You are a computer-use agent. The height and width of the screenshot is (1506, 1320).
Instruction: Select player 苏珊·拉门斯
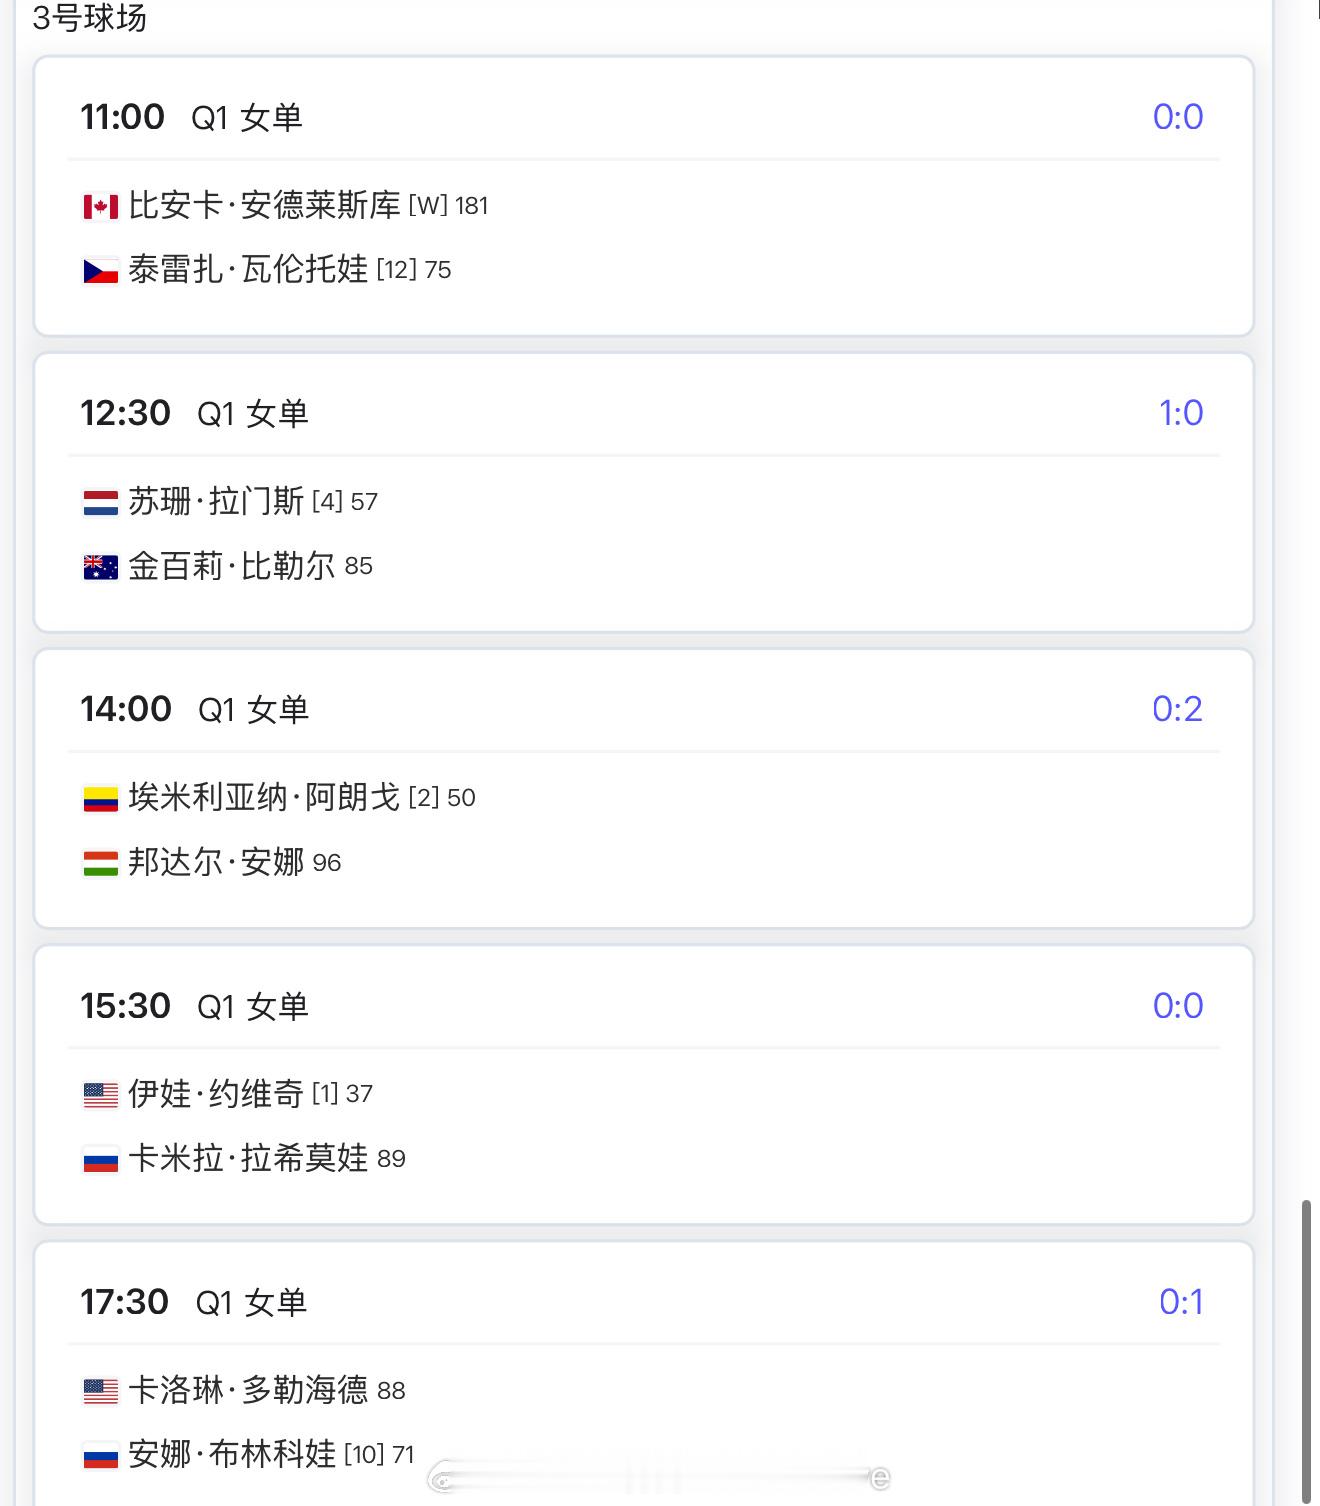point(216,502)
